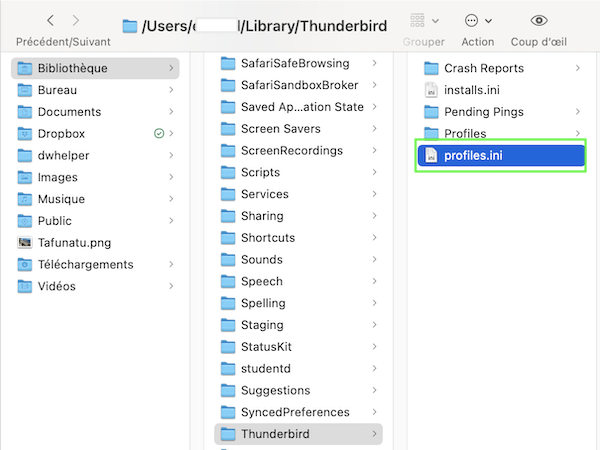Click the Coup d'œil eye icon

point(539,20)
